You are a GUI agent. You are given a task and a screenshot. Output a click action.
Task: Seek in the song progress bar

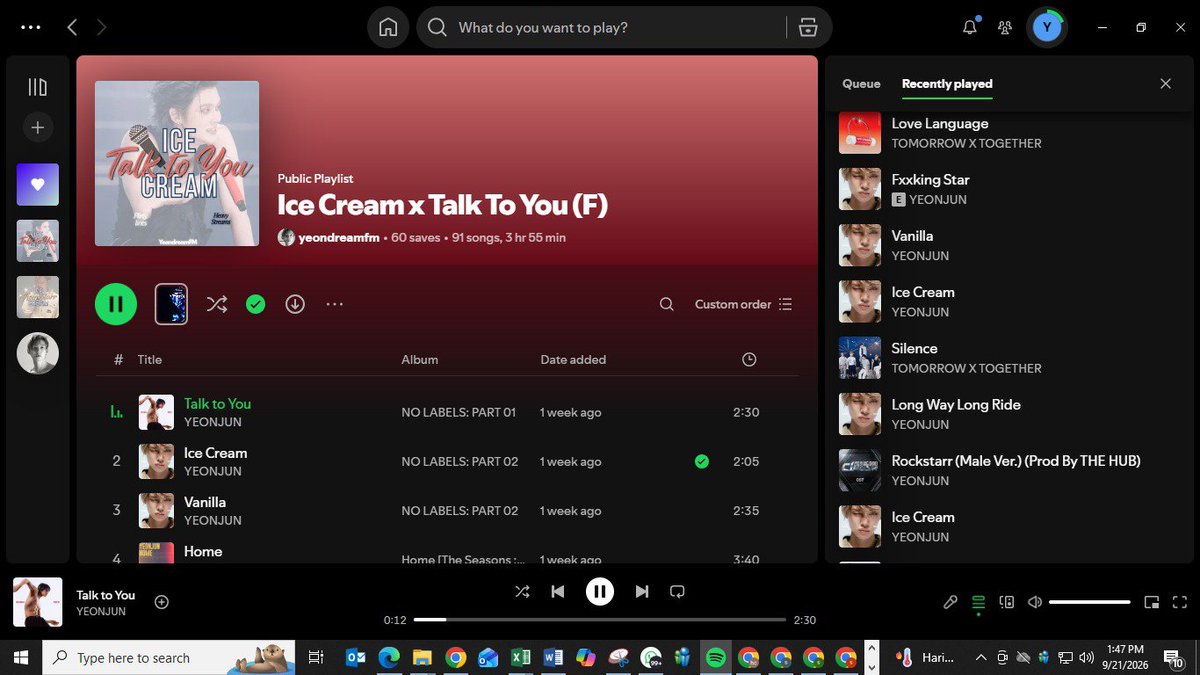(600, 620)
